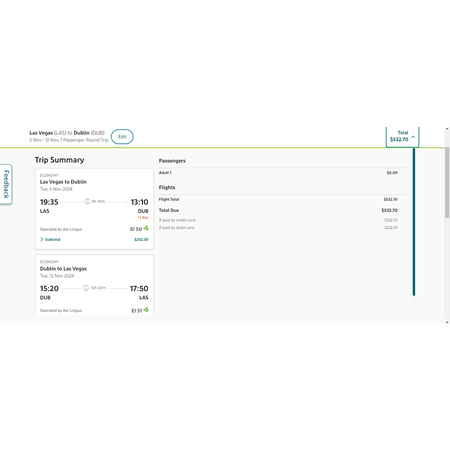Click the Trip Summary heading
450x450 pixels.
59,160
